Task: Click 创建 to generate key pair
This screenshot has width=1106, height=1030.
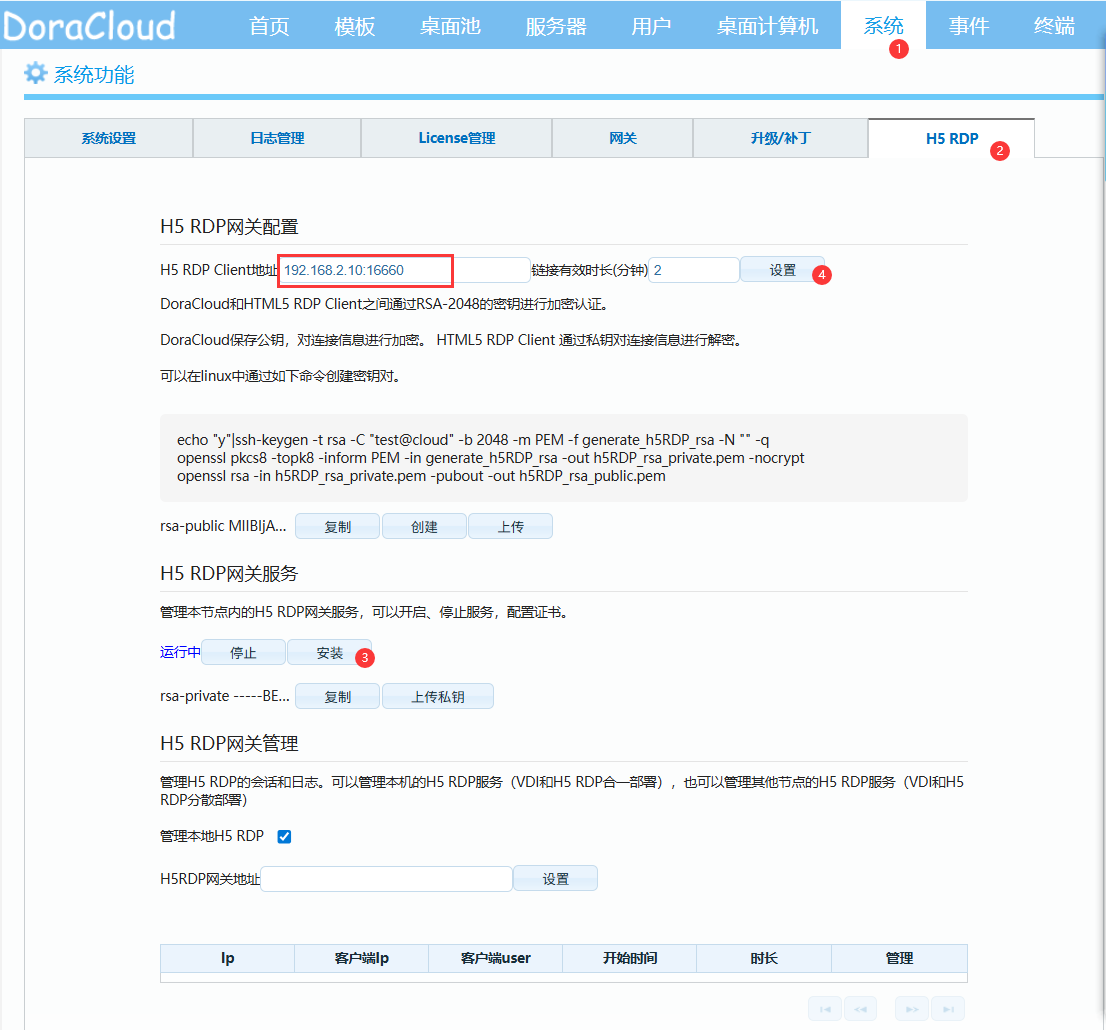Action: [x=424, y=527]
